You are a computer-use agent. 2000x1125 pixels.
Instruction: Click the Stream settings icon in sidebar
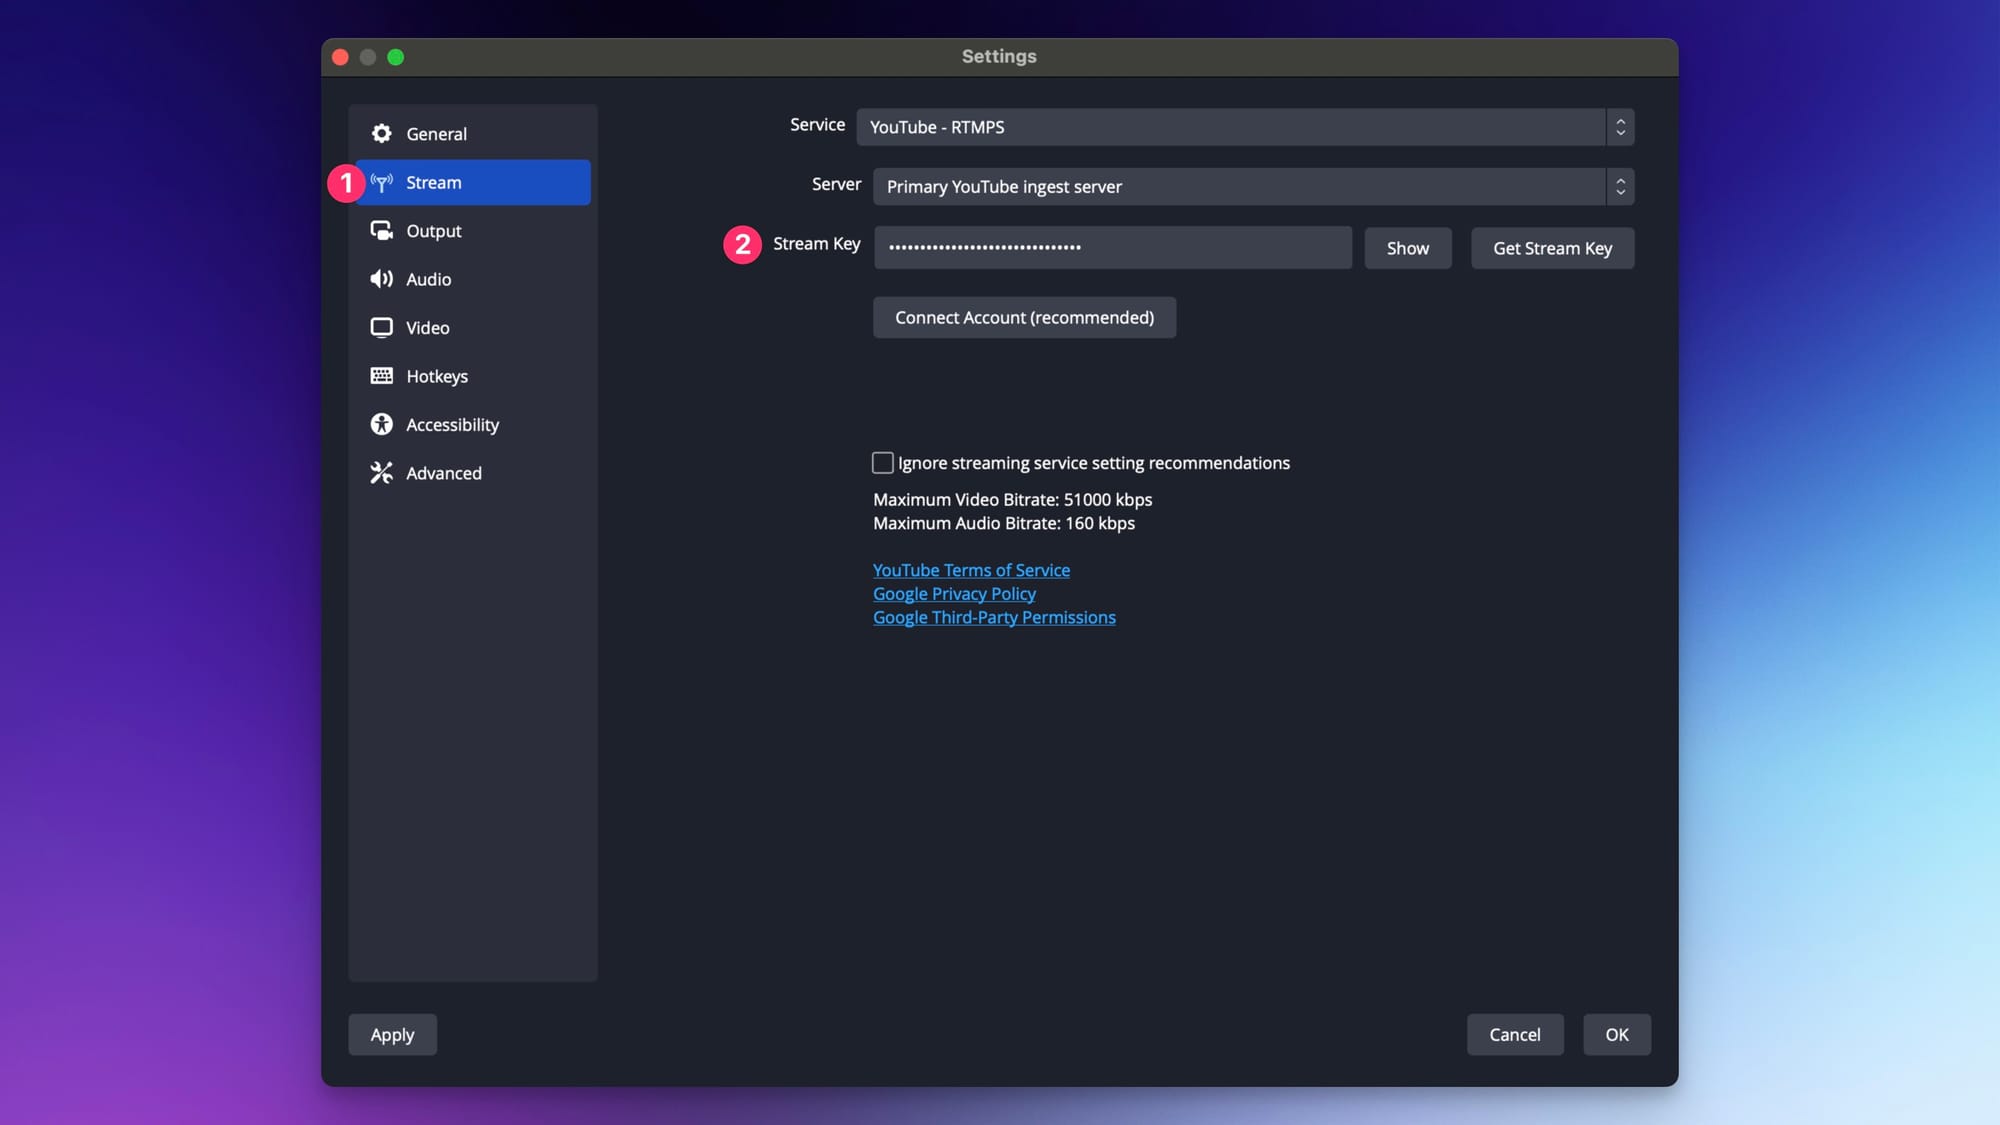point(380,181)
